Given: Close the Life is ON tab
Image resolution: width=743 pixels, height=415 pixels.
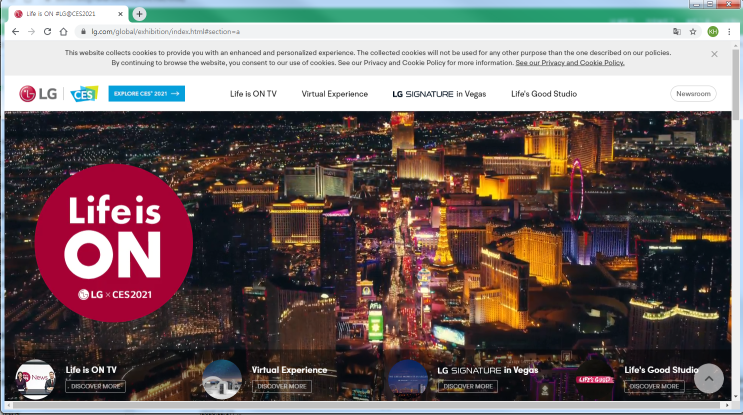Looking at the screenshot, I should [x=120, y=14].
